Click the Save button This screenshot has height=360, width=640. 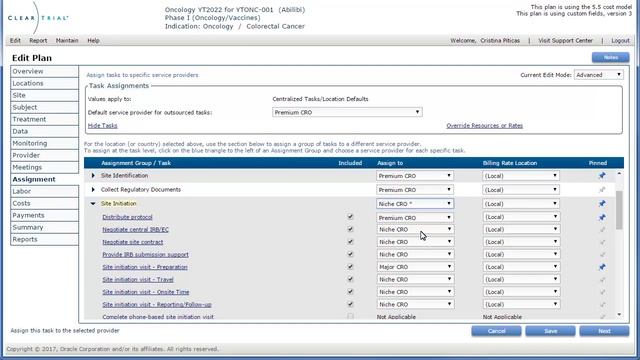pyautogui.click(x=550, y=331)
